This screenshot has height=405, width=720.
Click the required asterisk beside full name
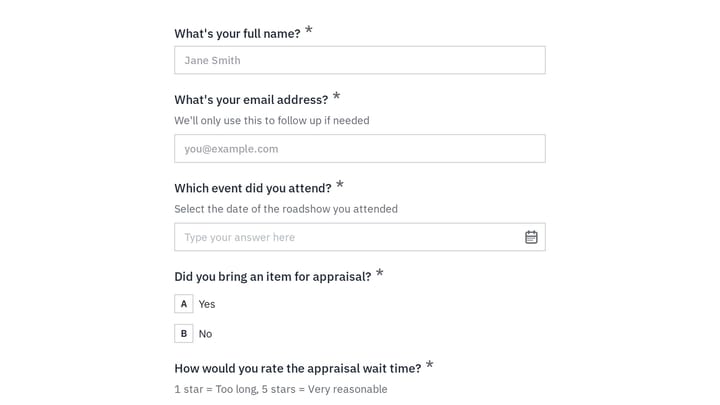pos(309,30)
